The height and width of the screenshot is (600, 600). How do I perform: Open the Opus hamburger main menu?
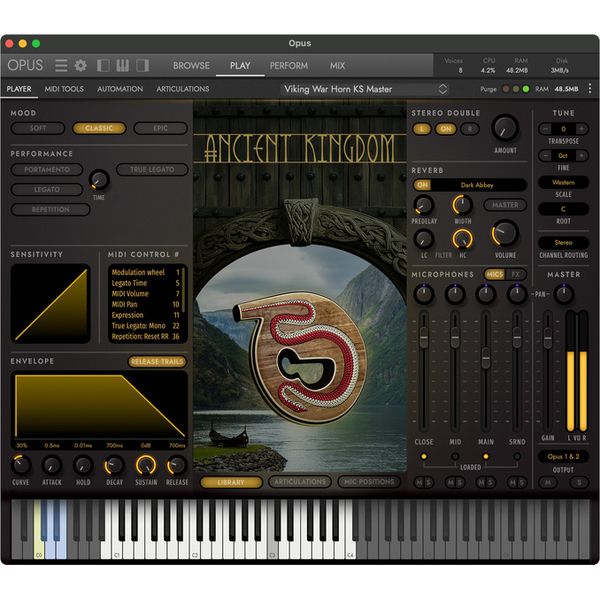pos(61,66)
